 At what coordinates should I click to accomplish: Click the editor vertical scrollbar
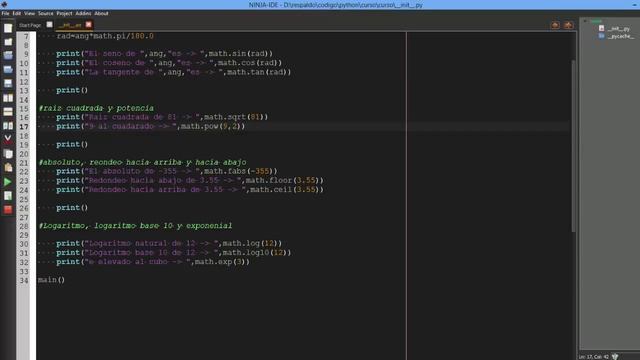(573, 146)
